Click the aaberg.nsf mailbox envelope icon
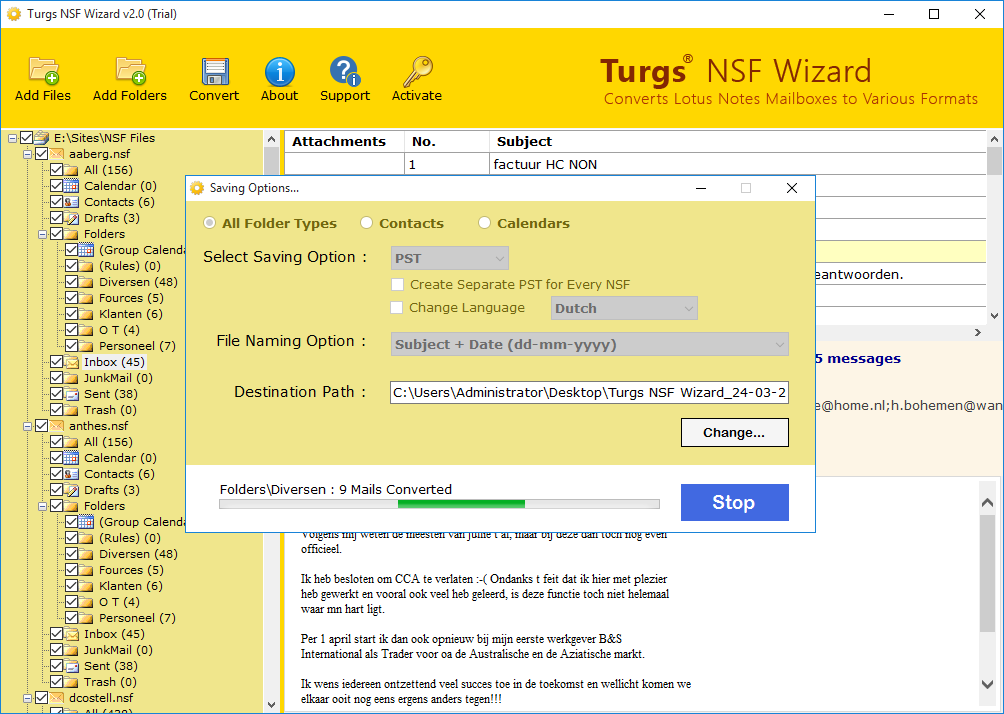The height and width of the screenshot is (714, 1004). (57, 154)
